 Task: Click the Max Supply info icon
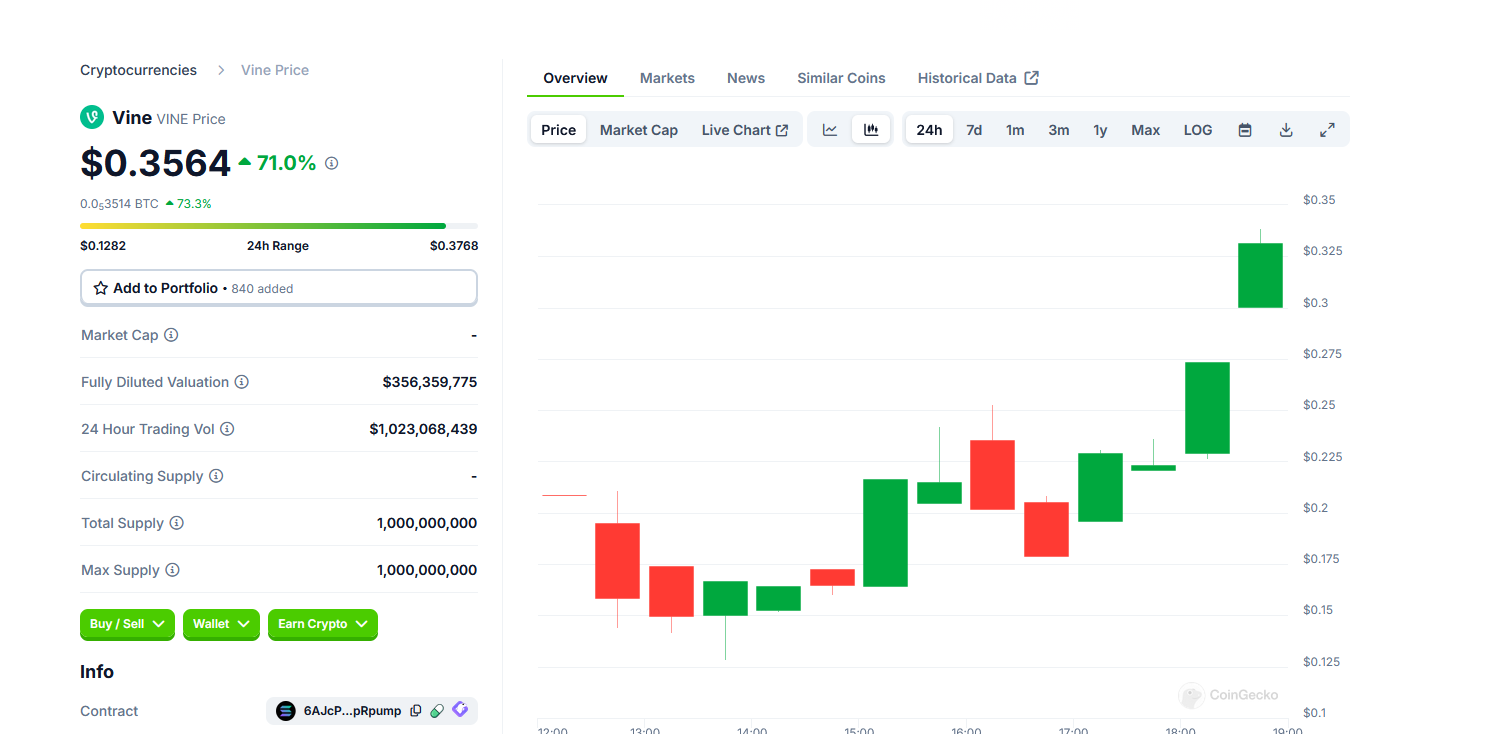click(x=172, y=570)
